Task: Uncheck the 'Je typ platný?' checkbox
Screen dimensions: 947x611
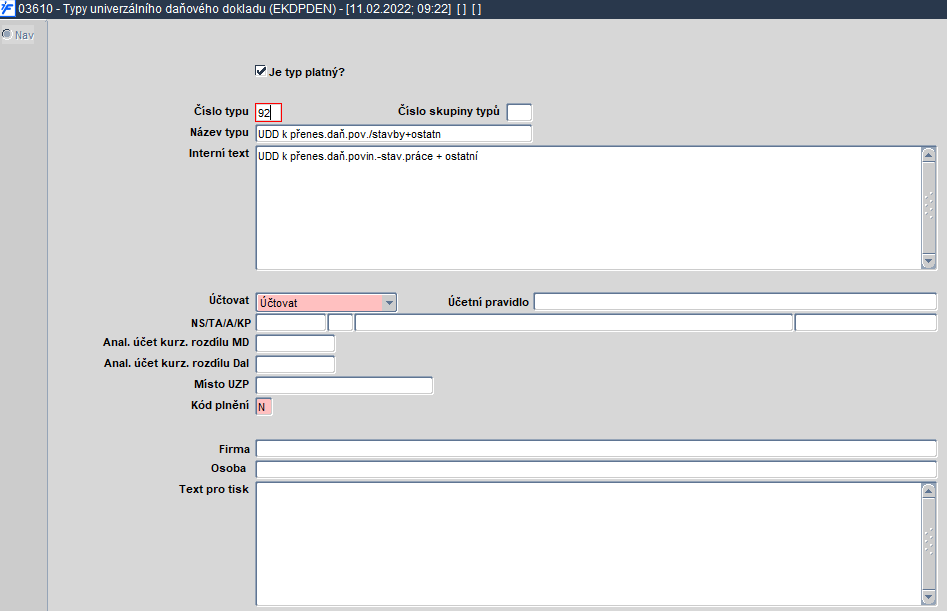Action: (261, 71)
